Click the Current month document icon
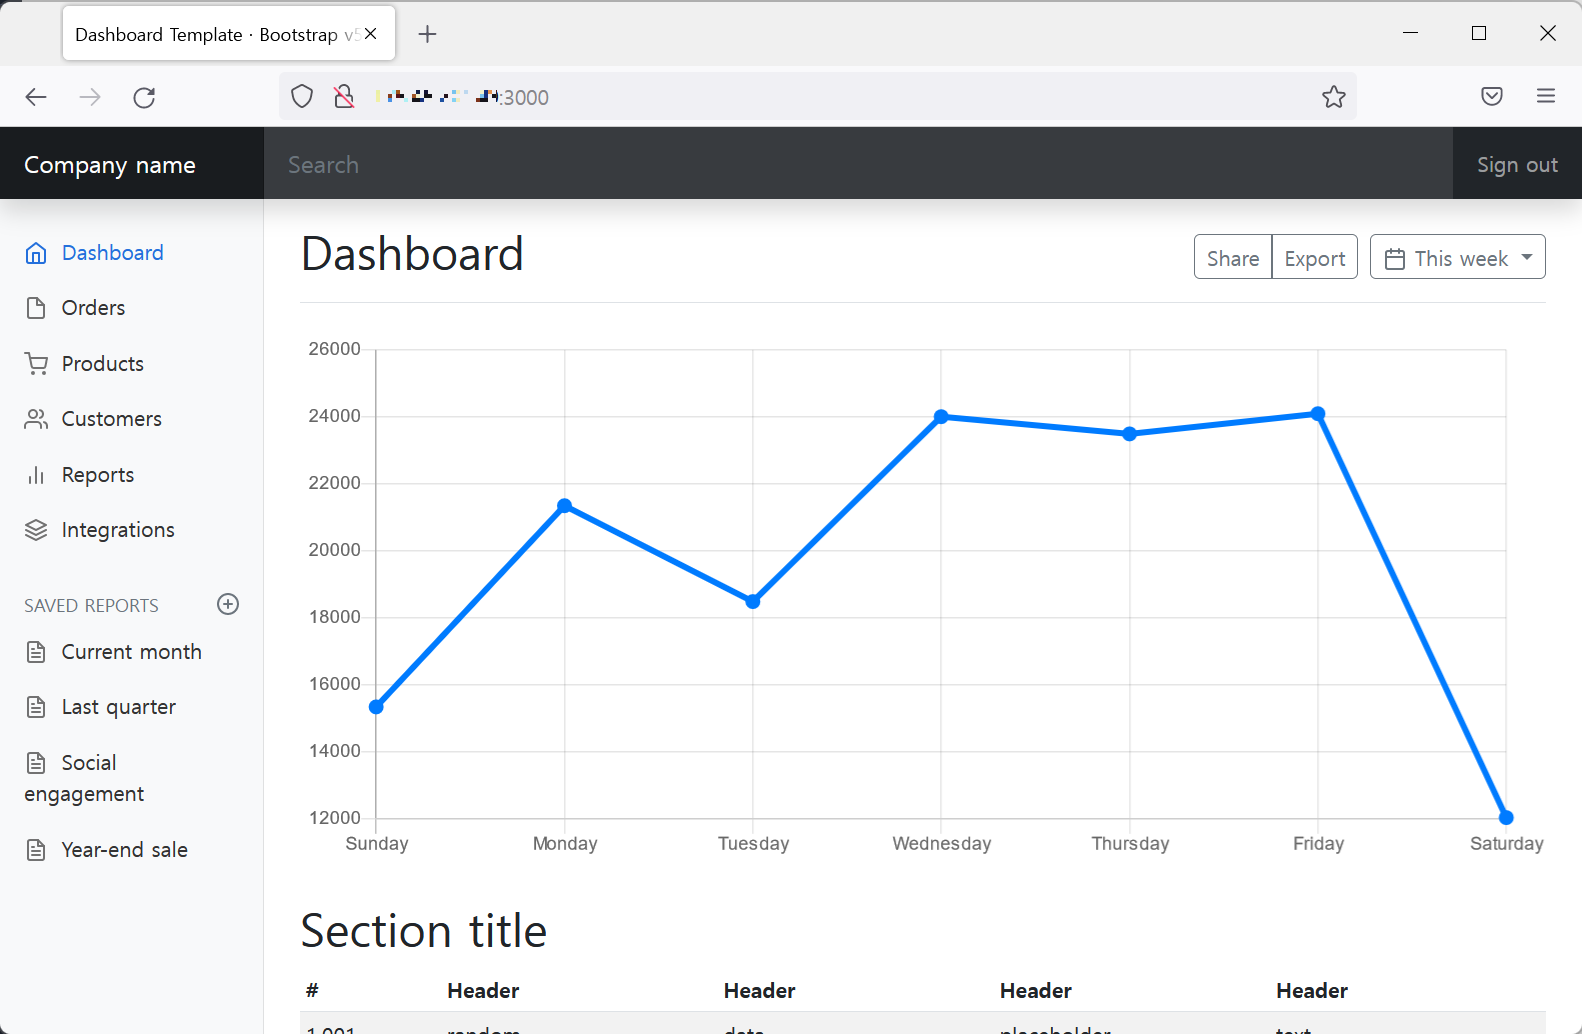The width and height of the screenshot is (1582, 1034). [x=36, y=652]
